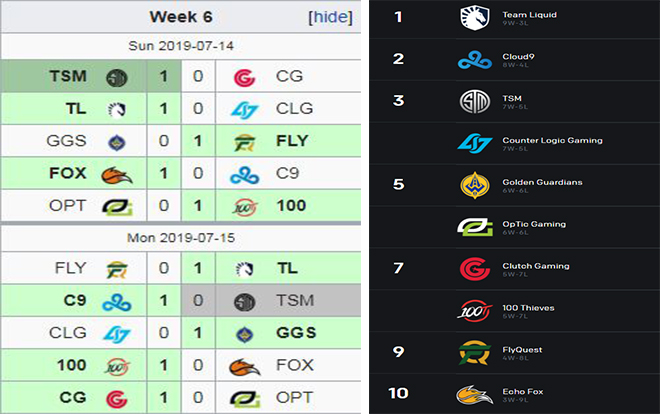Image resolution: width=660 pixels, height=414 pixels.
Task: Click the TSM team in first Sunday match
Action: tap(65, 77)
